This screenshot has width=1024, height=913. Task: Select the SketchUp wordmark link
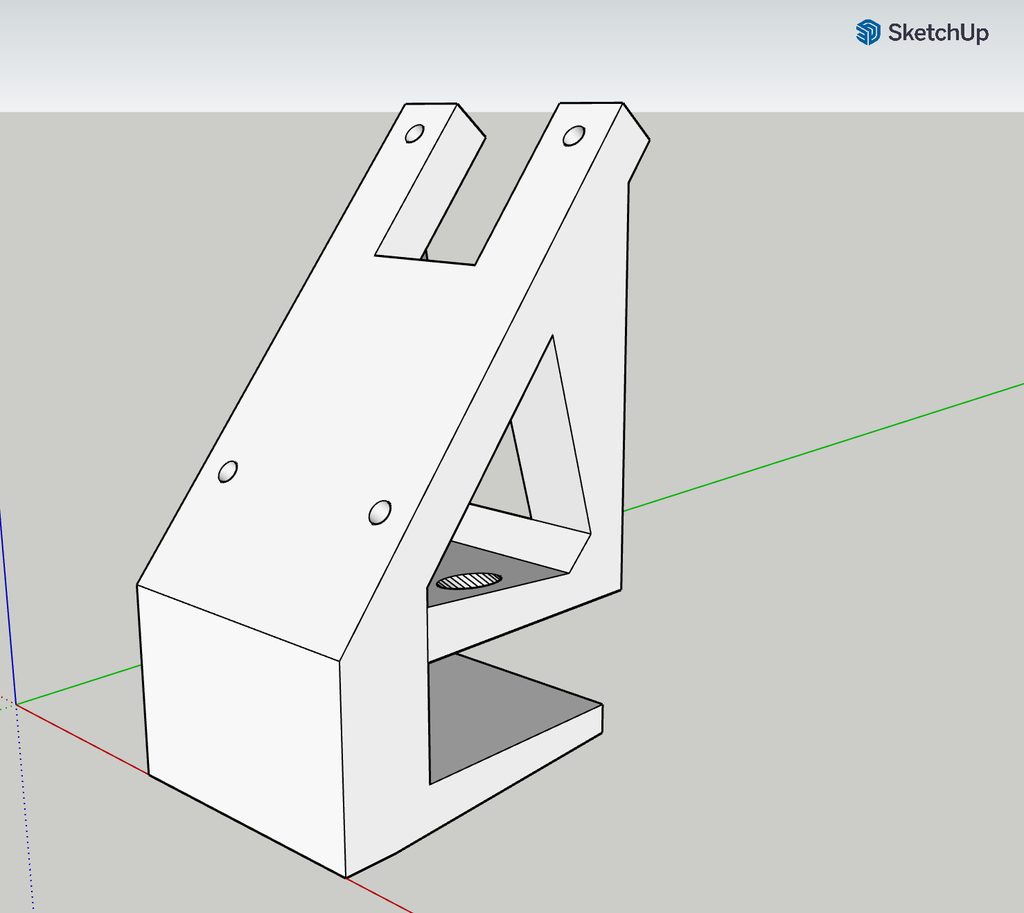[x=936, y=33]
